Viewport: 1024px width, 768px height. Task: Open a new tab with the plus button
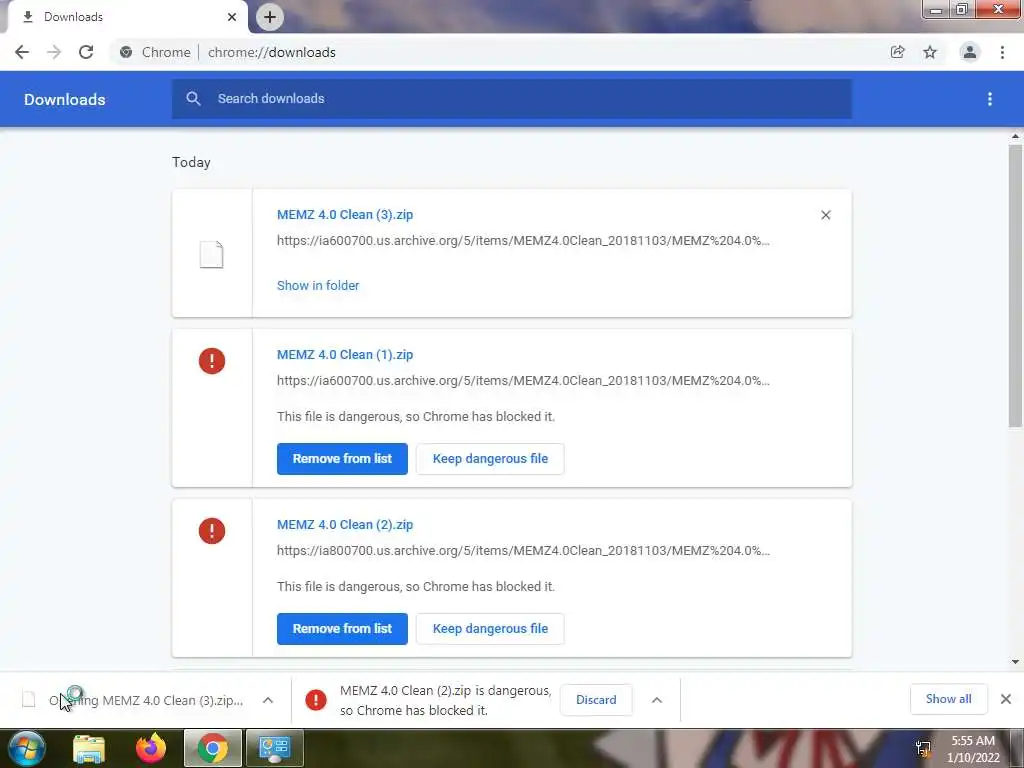[x=270, y=17]
